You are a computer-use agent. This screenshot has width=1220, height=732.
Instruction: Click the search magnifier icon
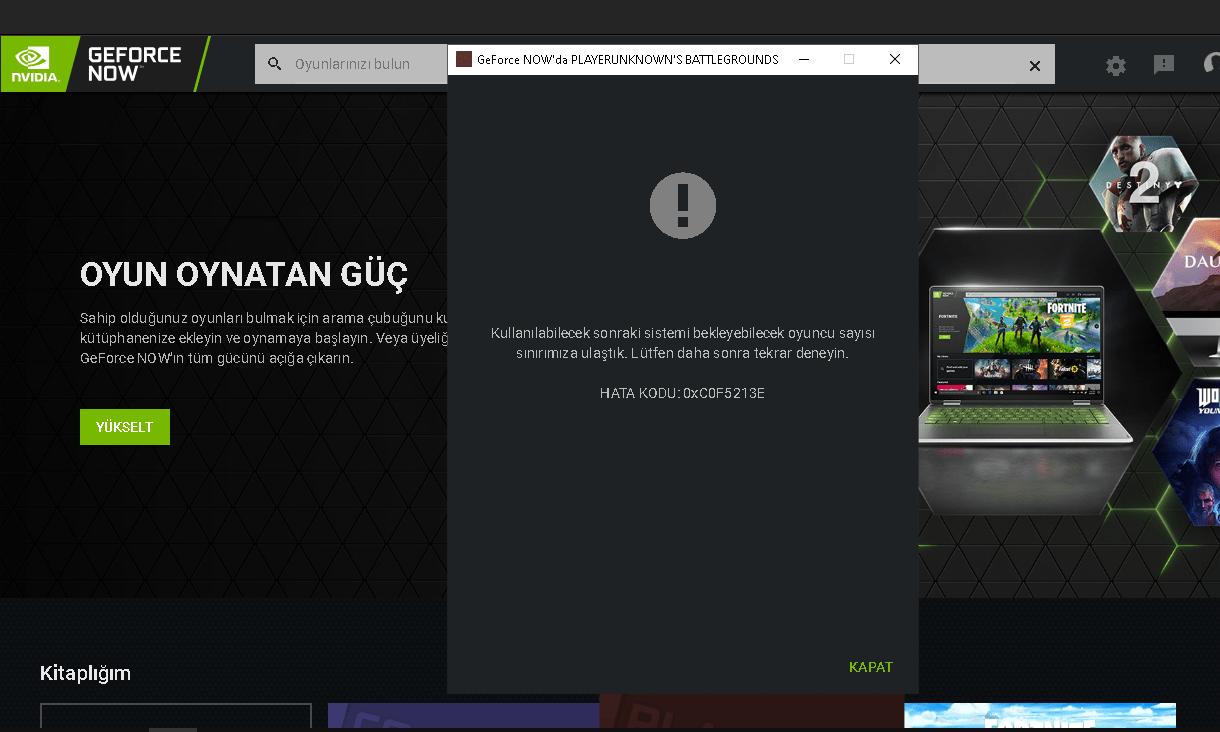275,64
